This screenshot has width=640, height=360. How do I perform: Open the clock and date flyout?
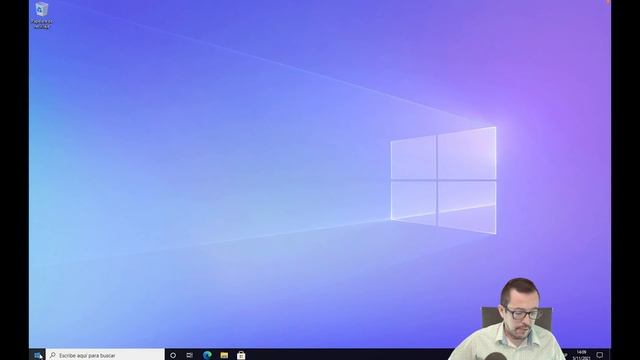[x=581, y=355]
